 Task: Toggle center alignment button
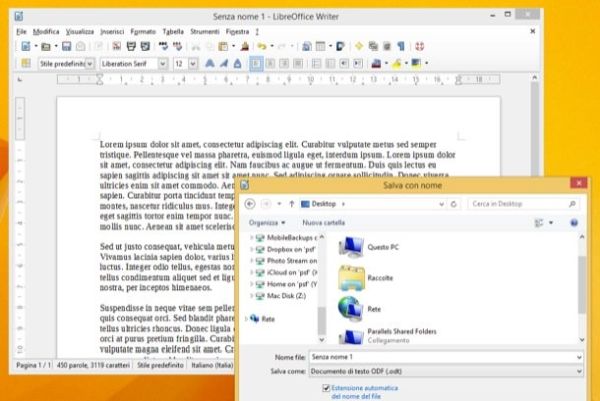tap(270, 64)
